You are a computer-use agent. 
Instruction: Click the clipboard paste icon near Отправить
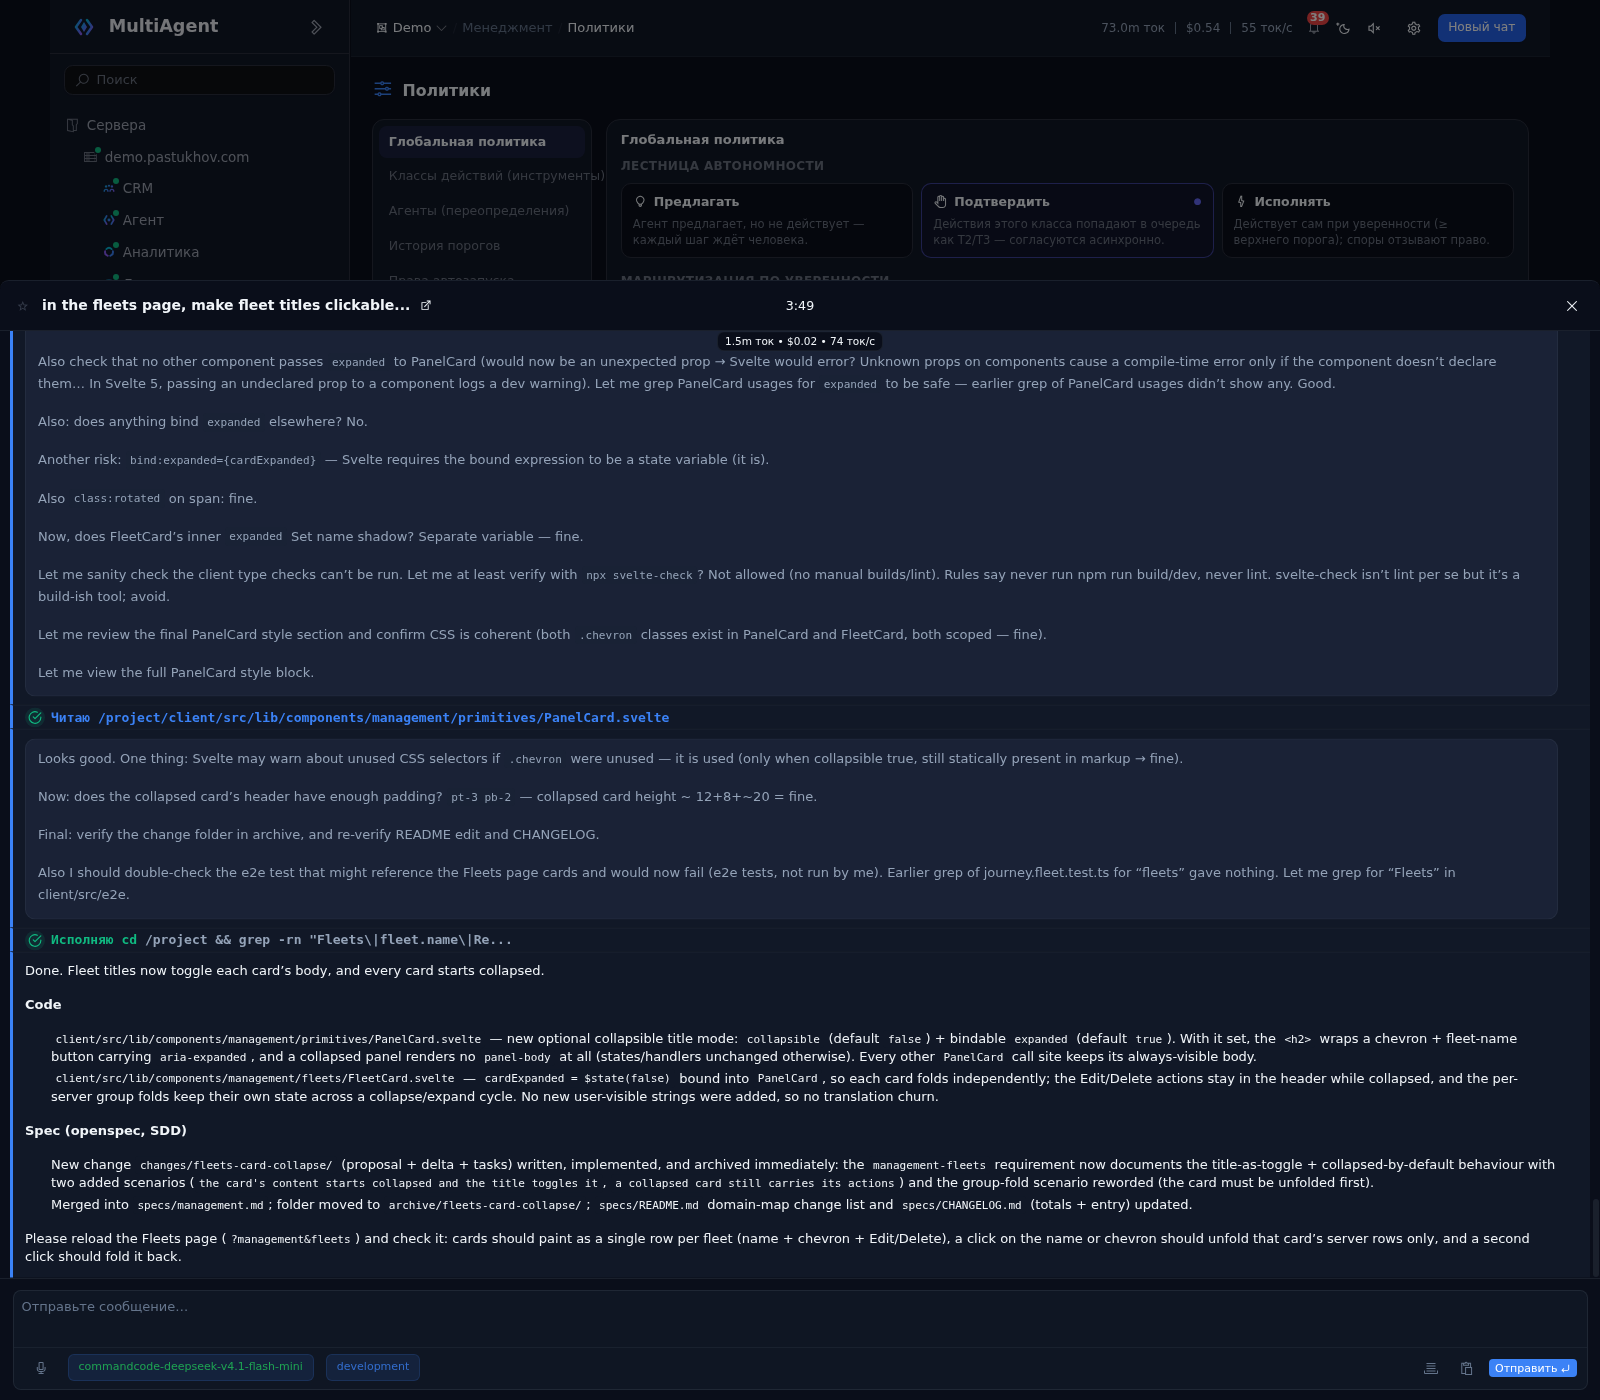coord(1466,1368)
